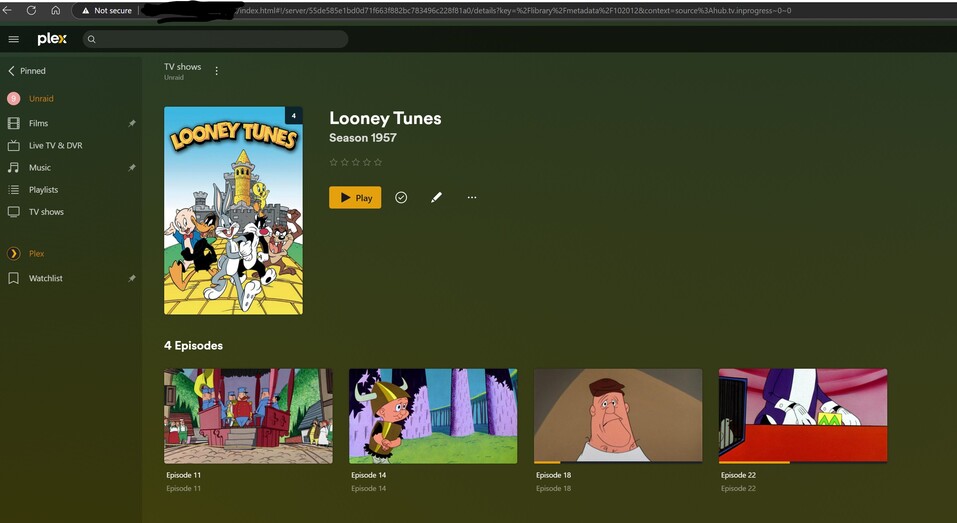Screen dimensions: 957x523
Task: Click Episode 14 title link
Action: [x=369, y=475]
